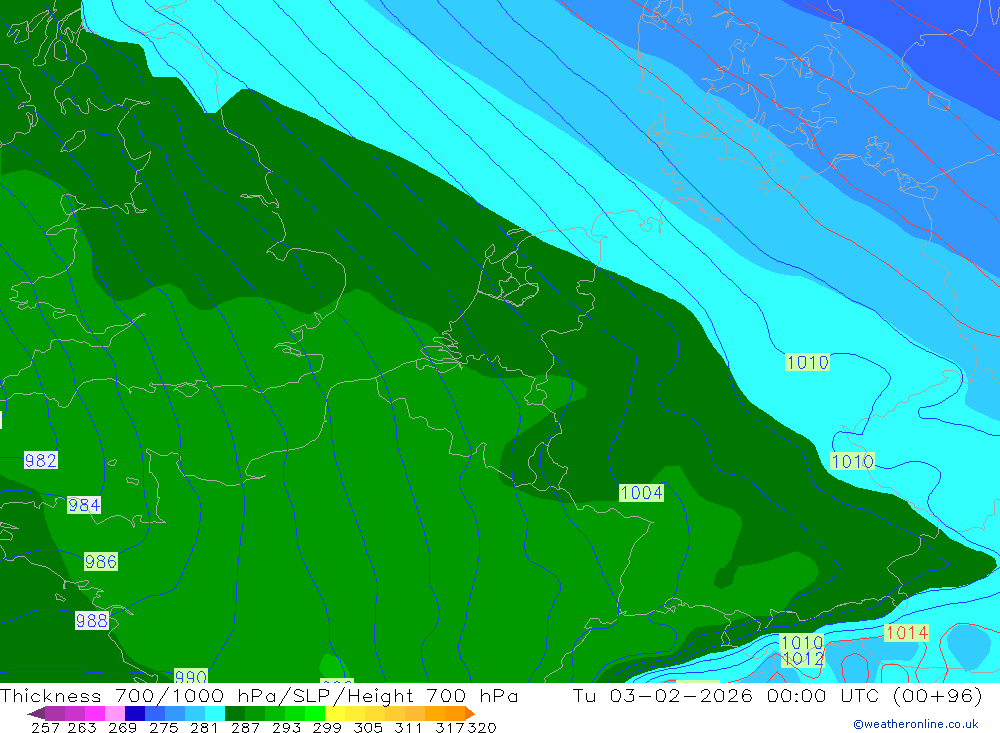The image size is (1000, 733).
Task: Click the Thickness 700/1000 hPa map title
Action: tap(259, 695)
